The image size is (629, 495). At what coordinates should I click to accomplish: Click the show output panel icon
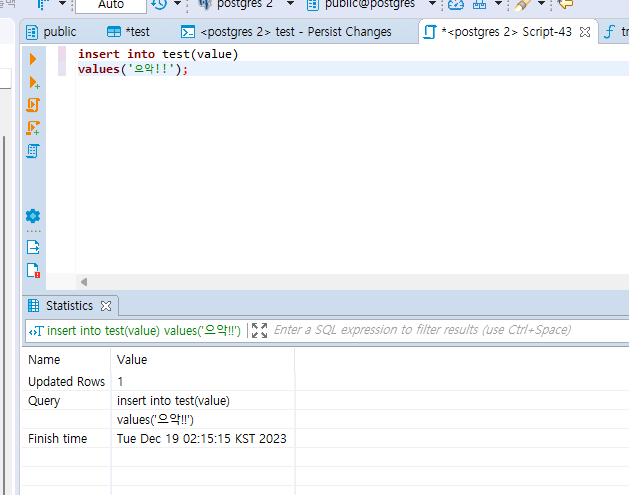pyautogui.click(x=33, y=247)
